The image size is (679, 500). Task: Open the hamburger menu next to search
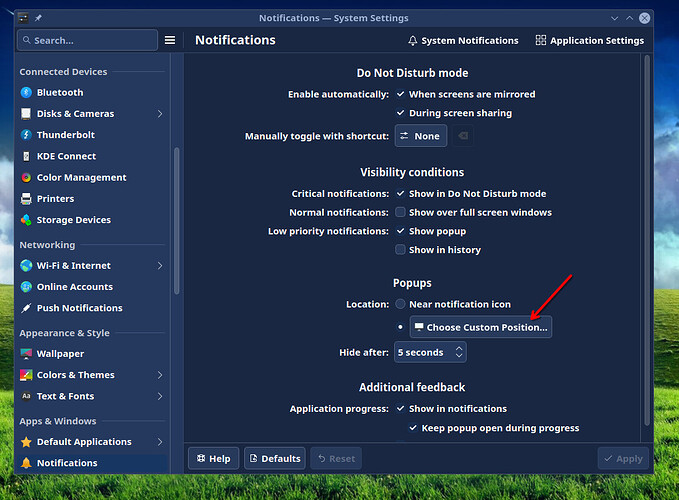coord(170,40)
